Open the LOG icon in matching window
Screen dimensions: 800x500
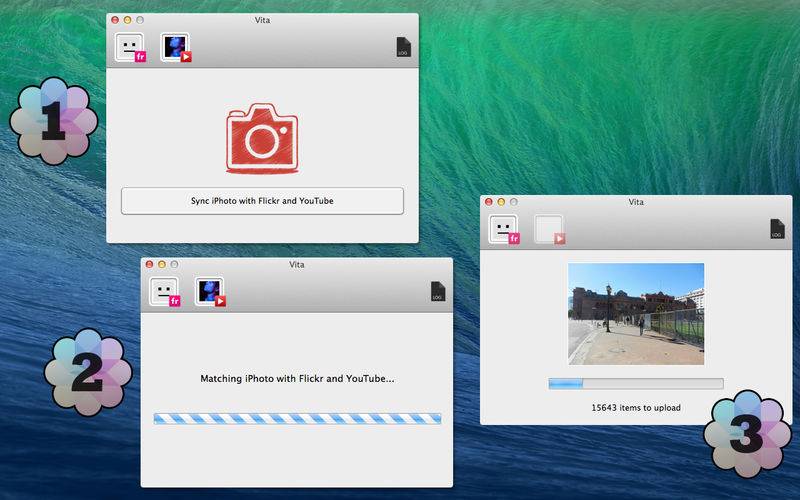click(x=438, y=291)
